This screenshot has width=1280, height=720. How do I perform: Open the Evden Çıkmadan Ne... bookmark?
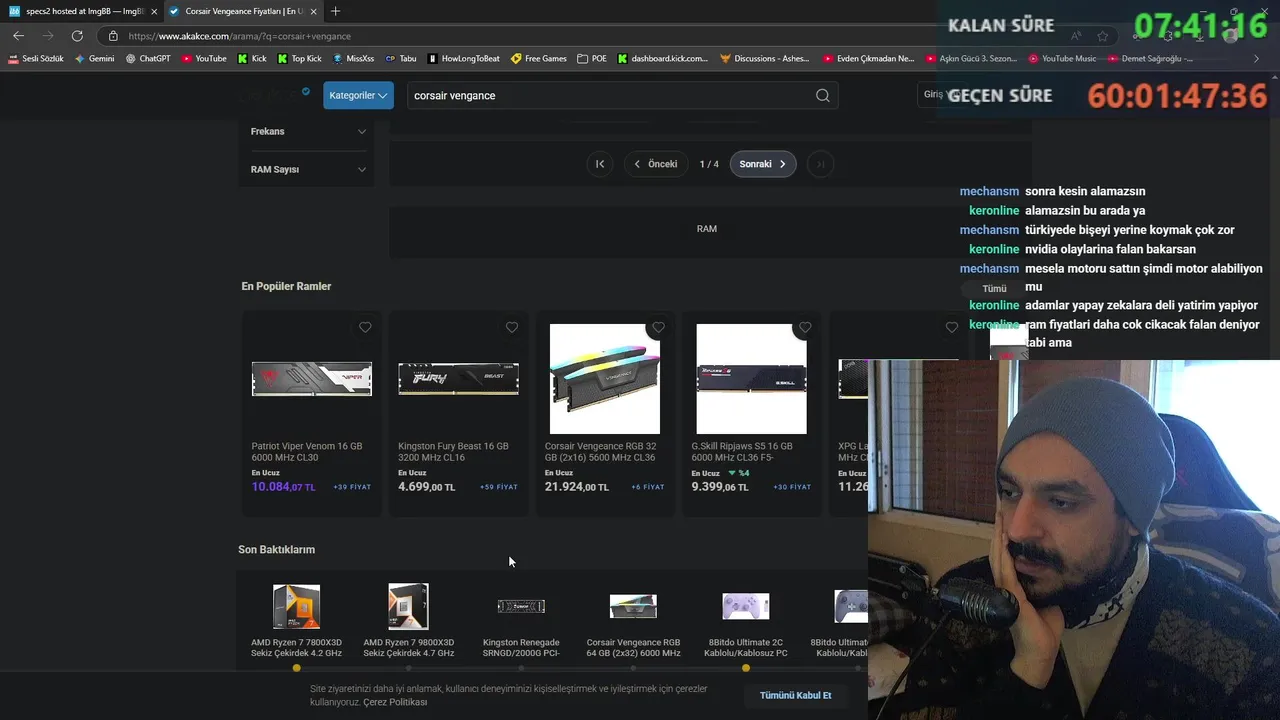869,58
